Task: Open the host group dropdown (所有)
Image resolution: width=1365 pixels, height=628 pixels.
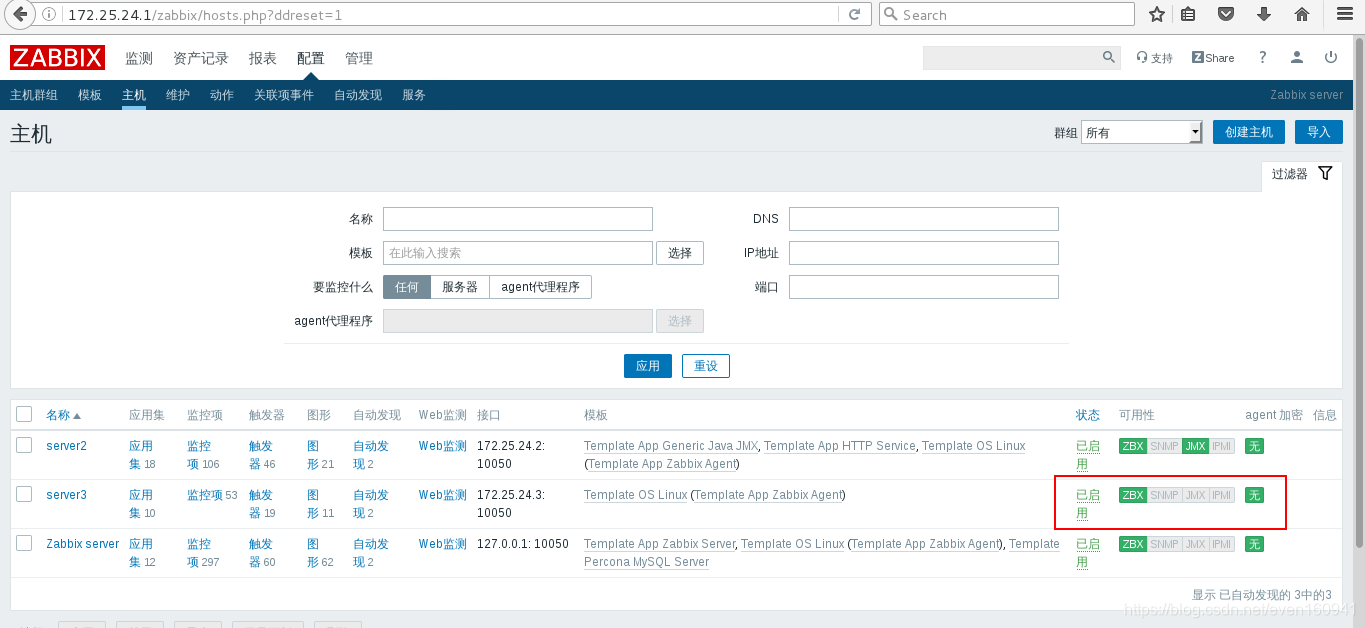Action: tap(1141, 132)
